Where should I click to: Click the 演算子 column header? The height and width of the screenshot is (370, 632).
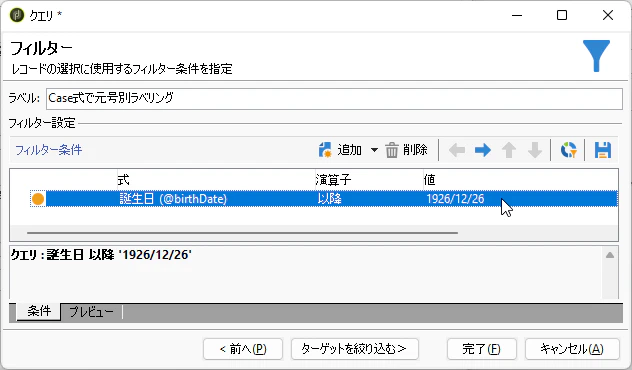(x=333, y=179)
